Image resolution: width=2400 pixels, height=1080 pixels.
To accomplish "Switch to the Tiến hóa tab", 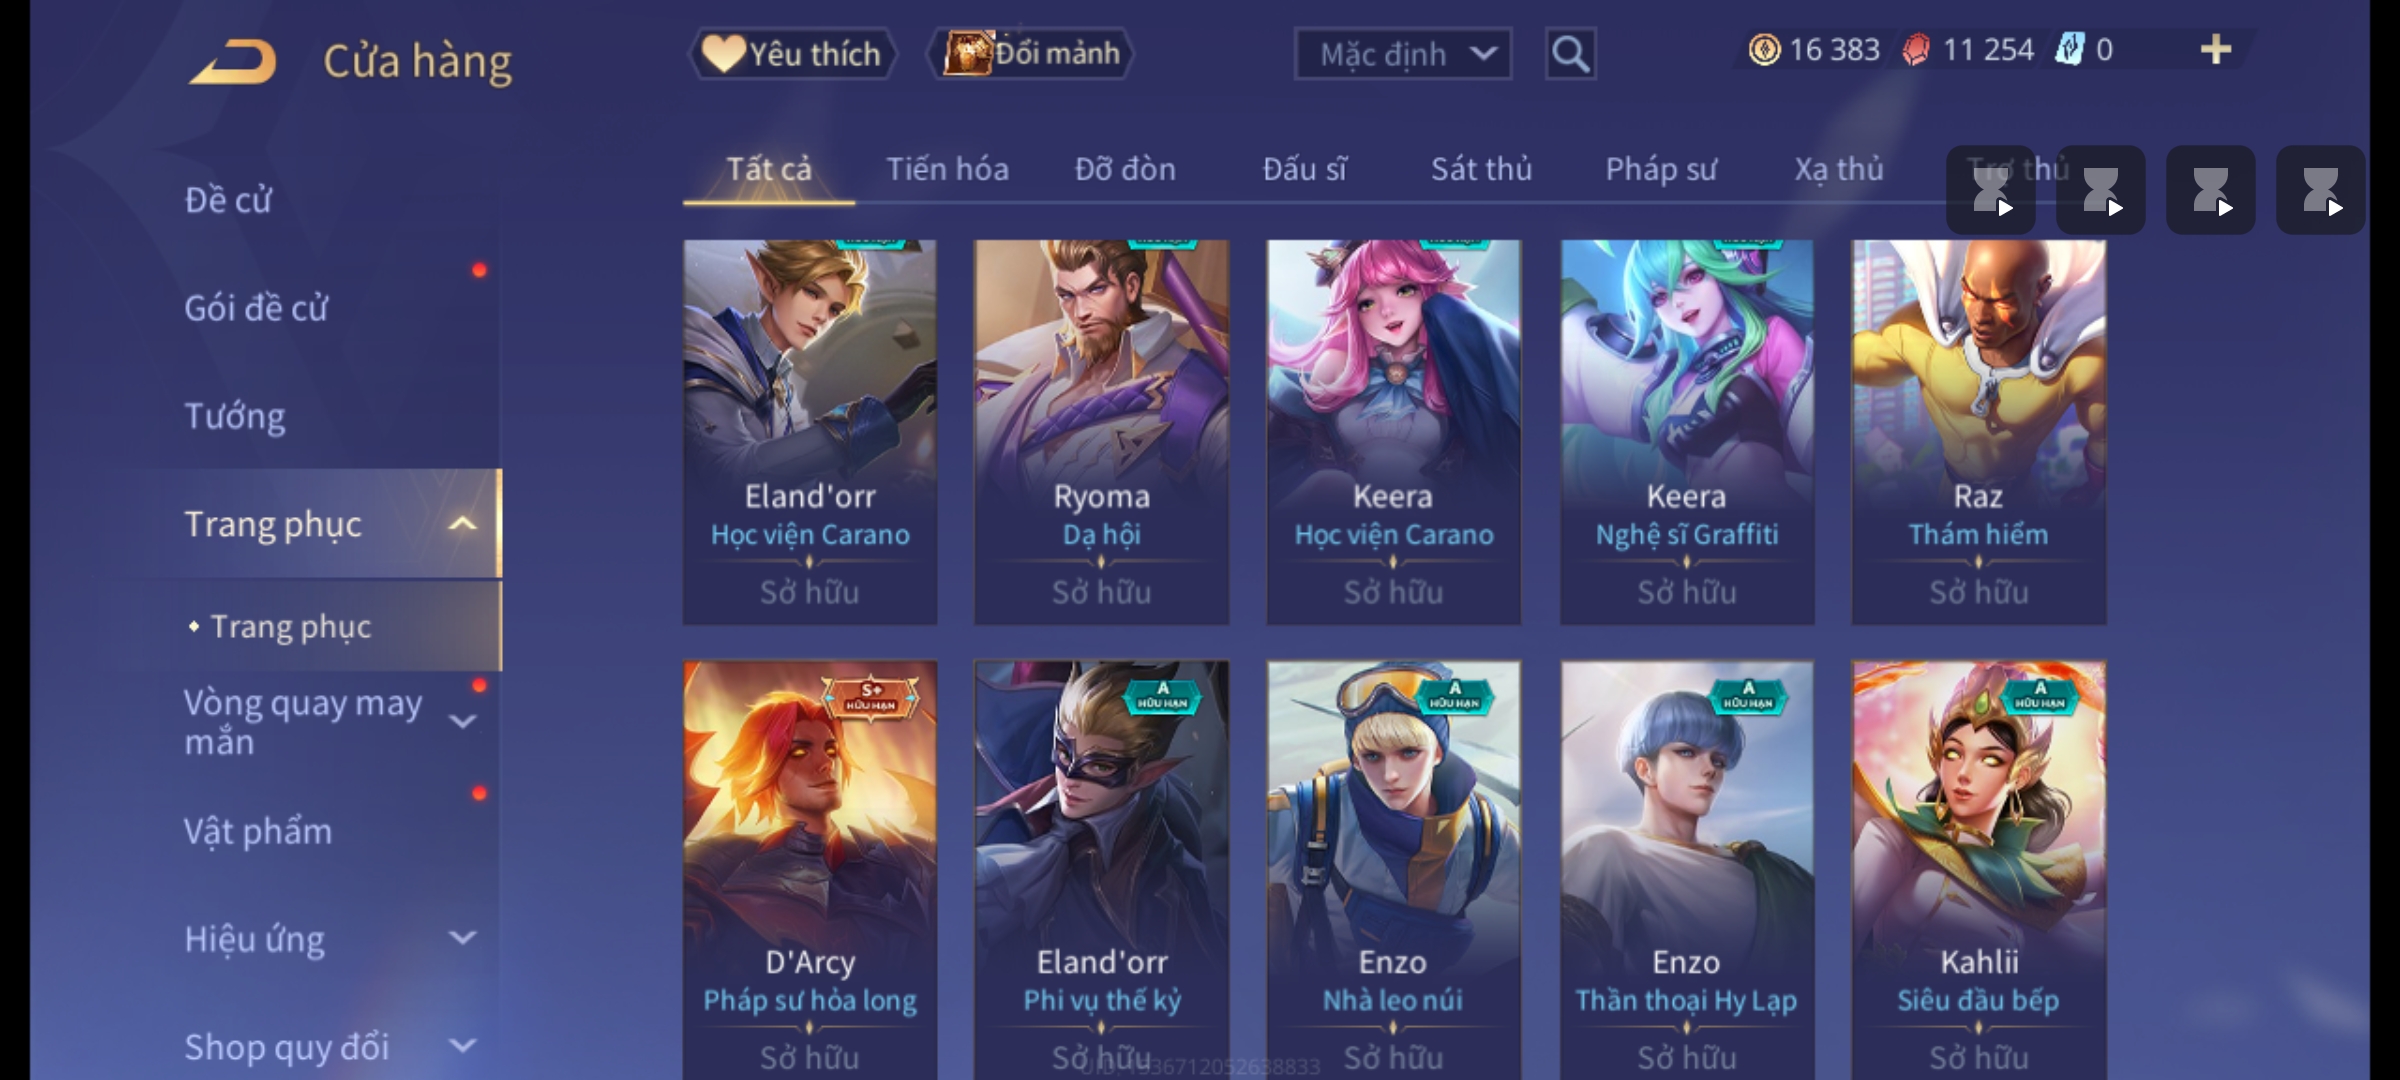I will coord(947,169).
